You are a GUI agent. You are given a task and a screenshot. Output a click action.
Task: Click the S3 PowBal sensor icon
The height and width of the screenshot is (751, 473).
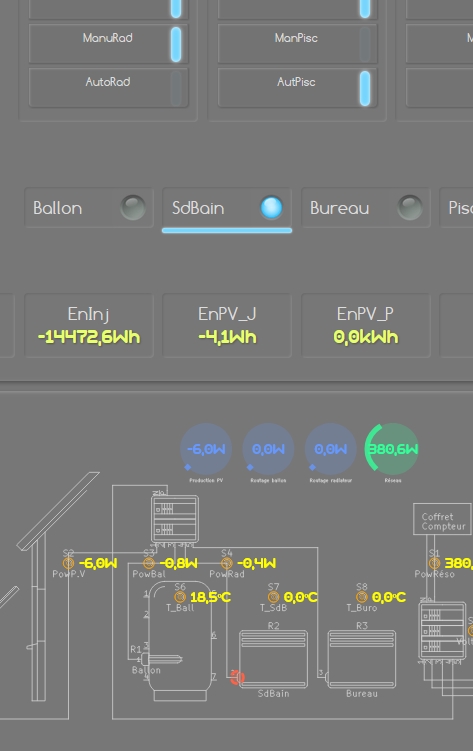149,563
